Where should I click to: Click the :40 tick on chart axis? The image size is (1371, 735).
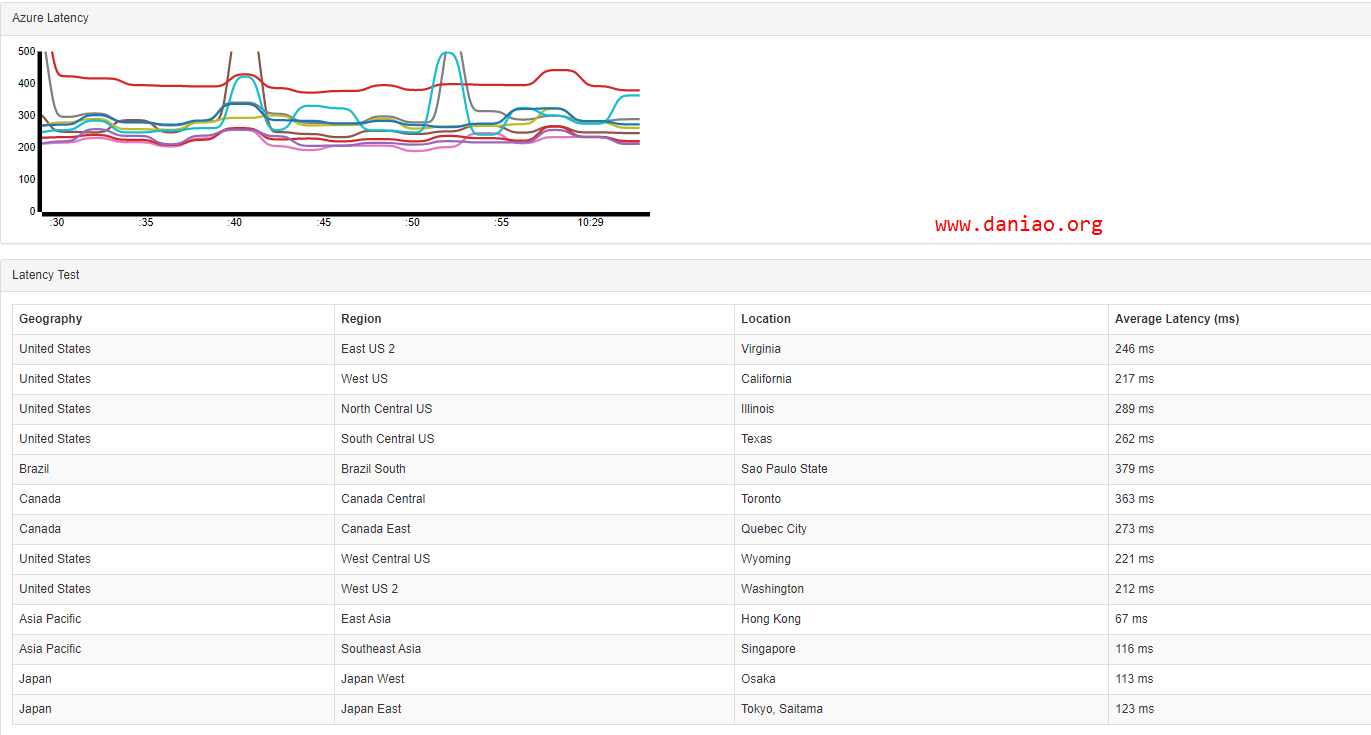(234, 223)
